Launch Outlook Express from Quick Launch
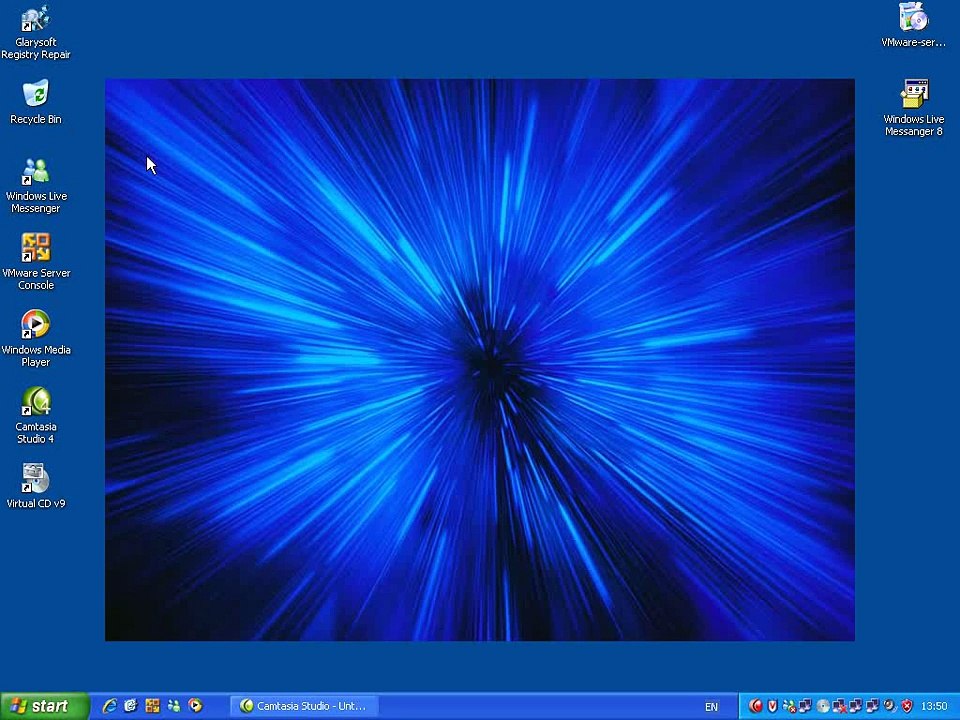Screen dimensions: 960x720 (x=130, y=706)
